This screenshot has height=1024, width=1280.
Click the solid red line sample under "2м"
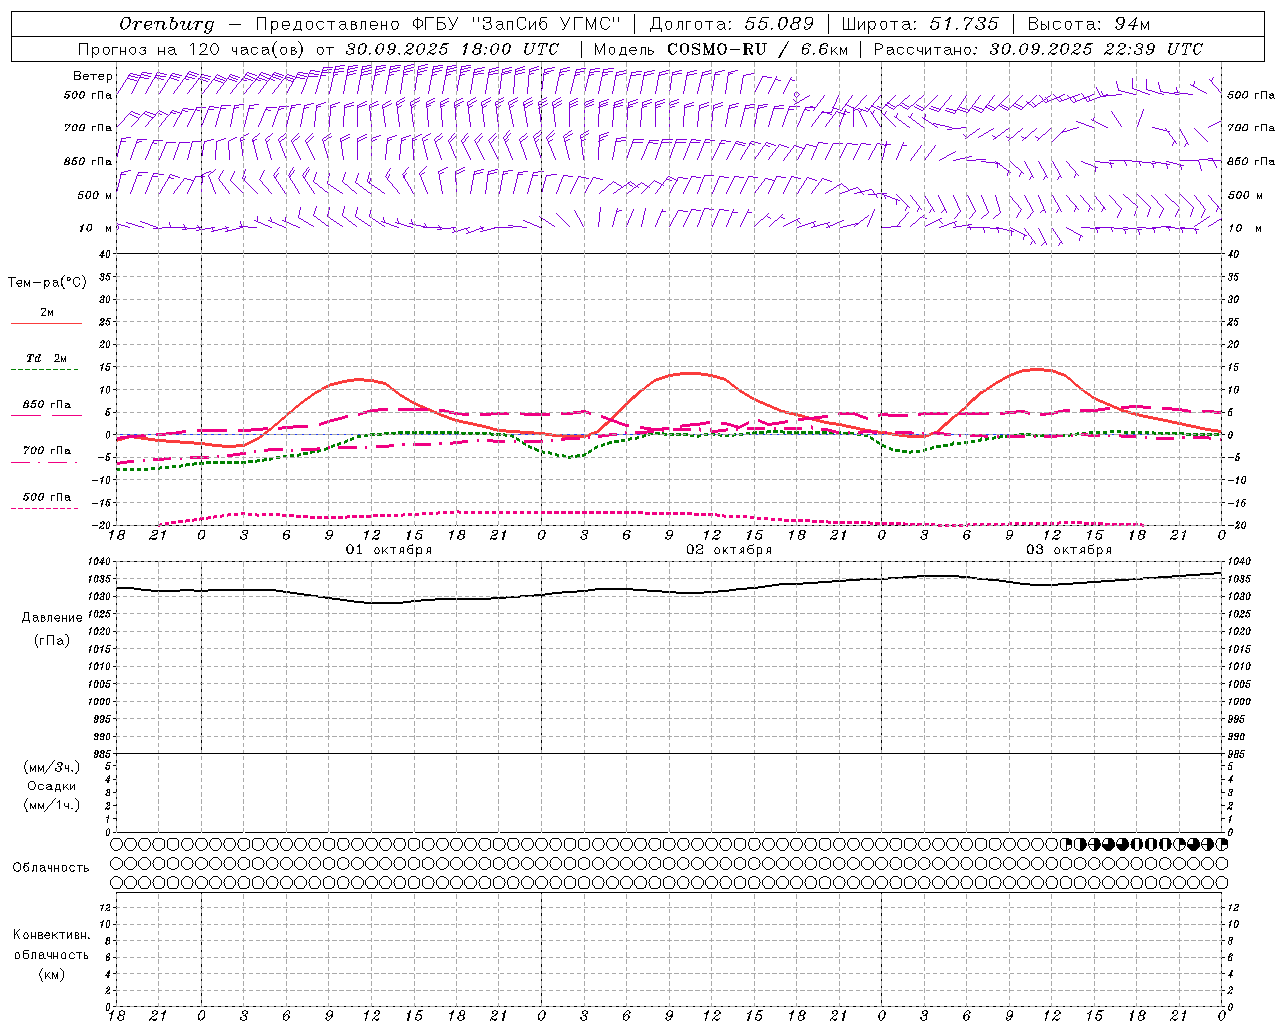click(46, 324)
